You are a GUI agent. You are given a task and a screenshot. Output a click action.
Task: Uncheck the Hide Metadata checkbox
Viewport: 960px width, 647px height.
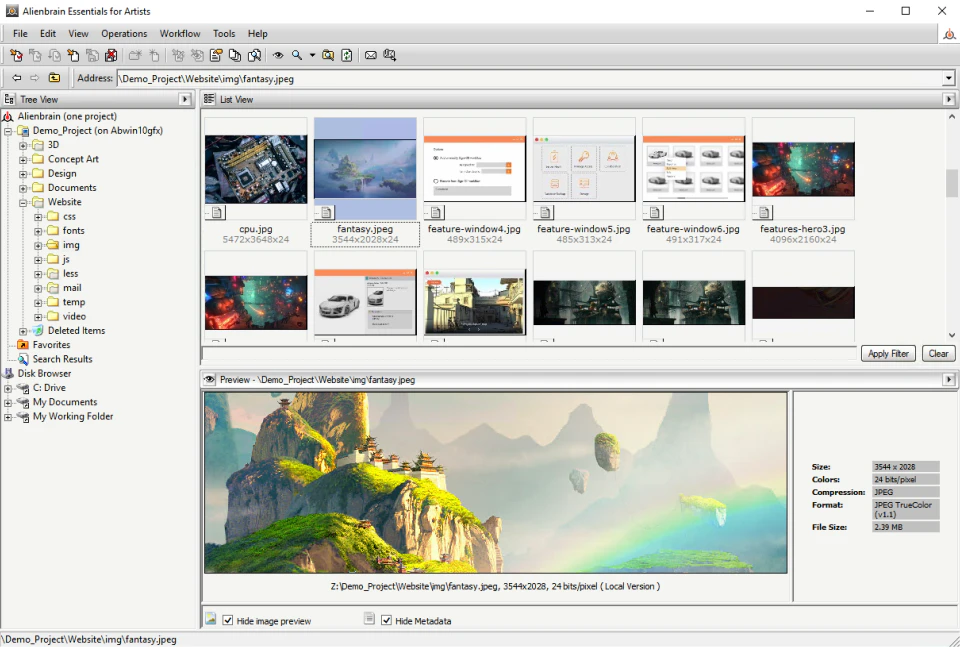[x=387, y=620]
